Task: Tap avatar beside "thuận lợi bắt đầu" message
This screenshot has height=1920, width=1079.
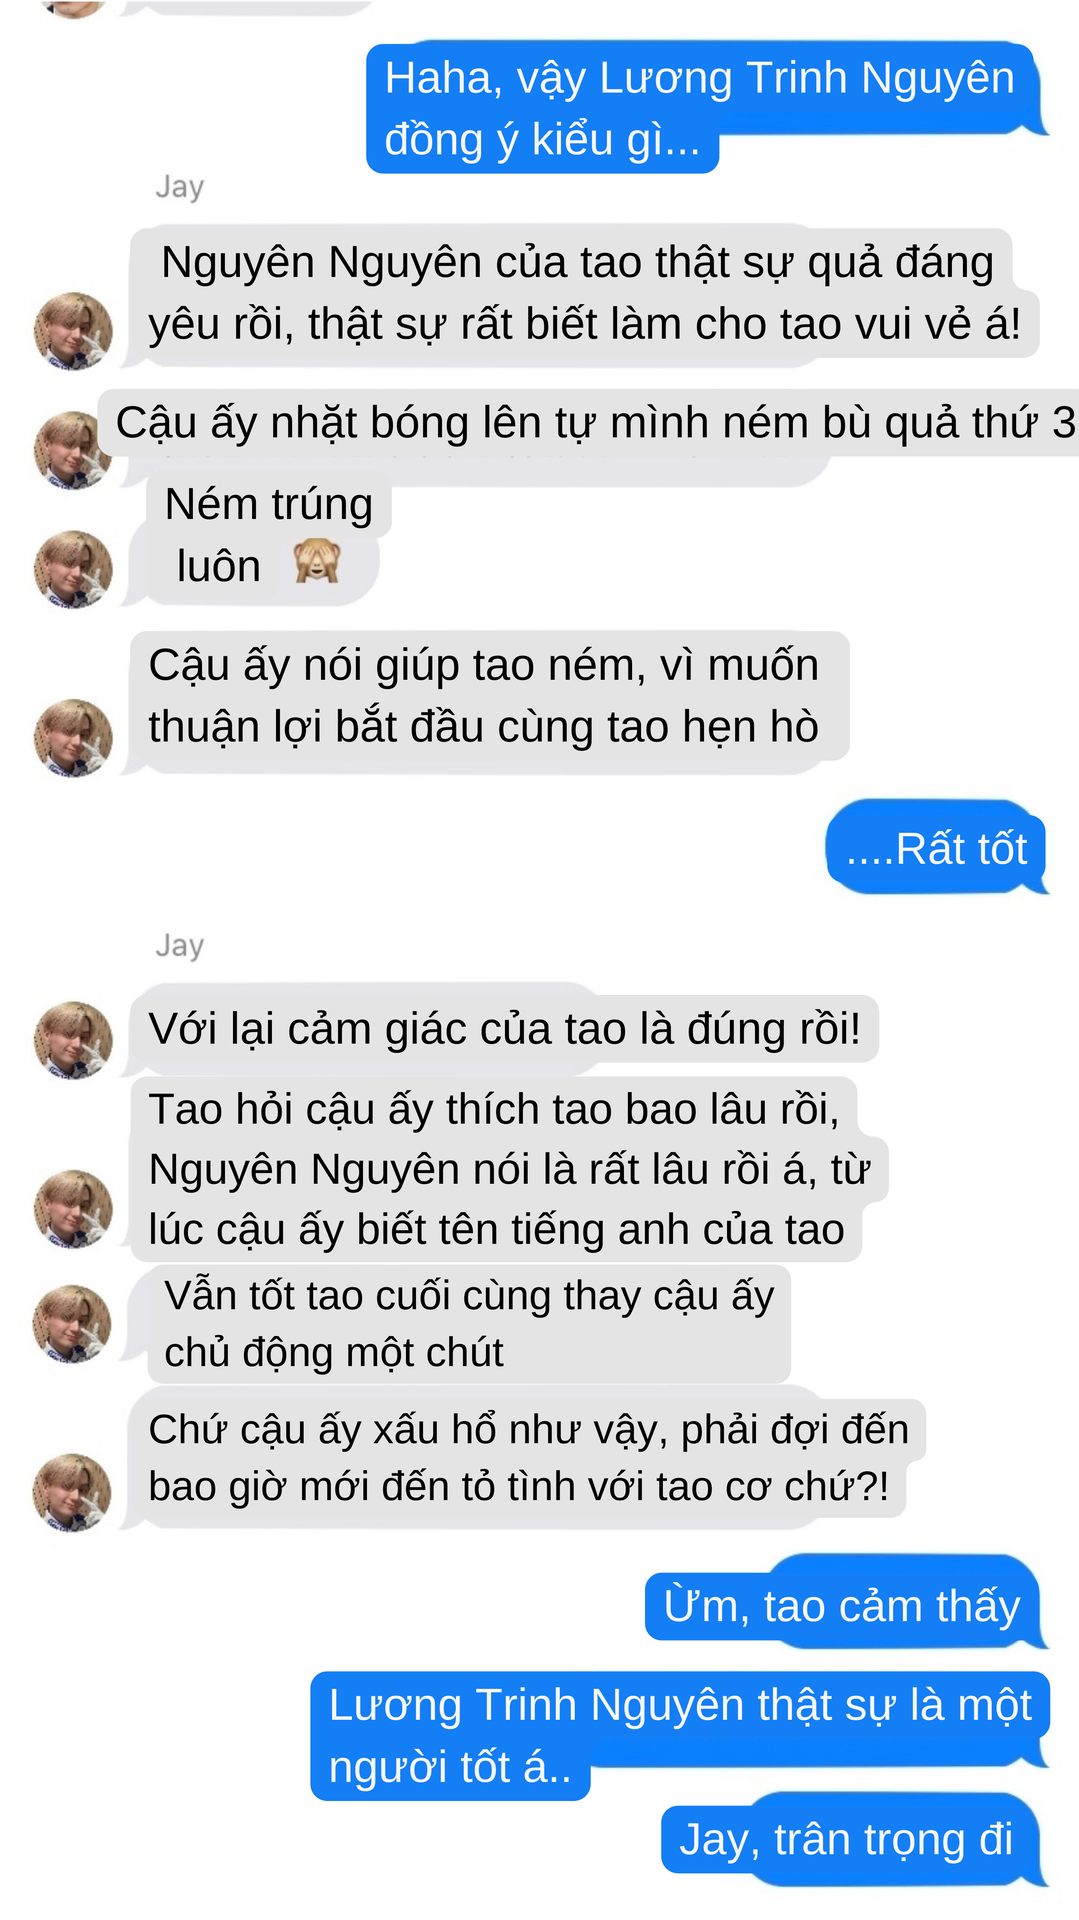Action: pyautogui.click(x=73, y=738)
